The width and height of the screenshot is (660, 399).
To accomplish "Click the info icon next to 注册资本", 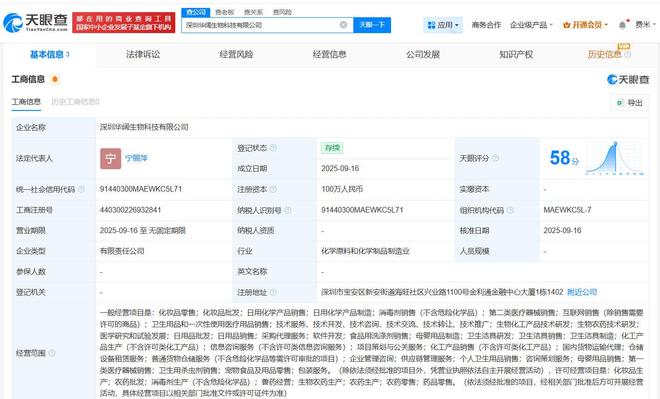I will coord(273,189).
